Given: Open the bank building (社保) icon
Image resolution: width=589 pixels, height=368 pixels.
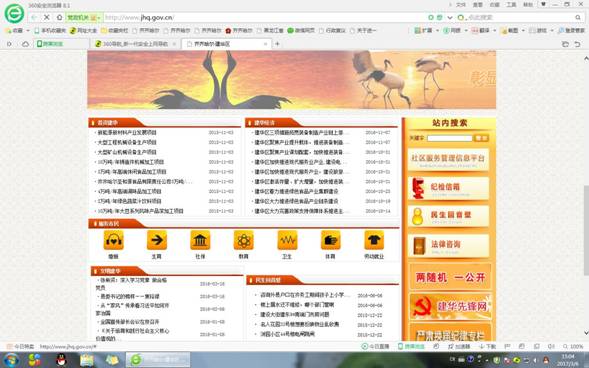Looking at the screenshot, I should [x=200, y=240].
